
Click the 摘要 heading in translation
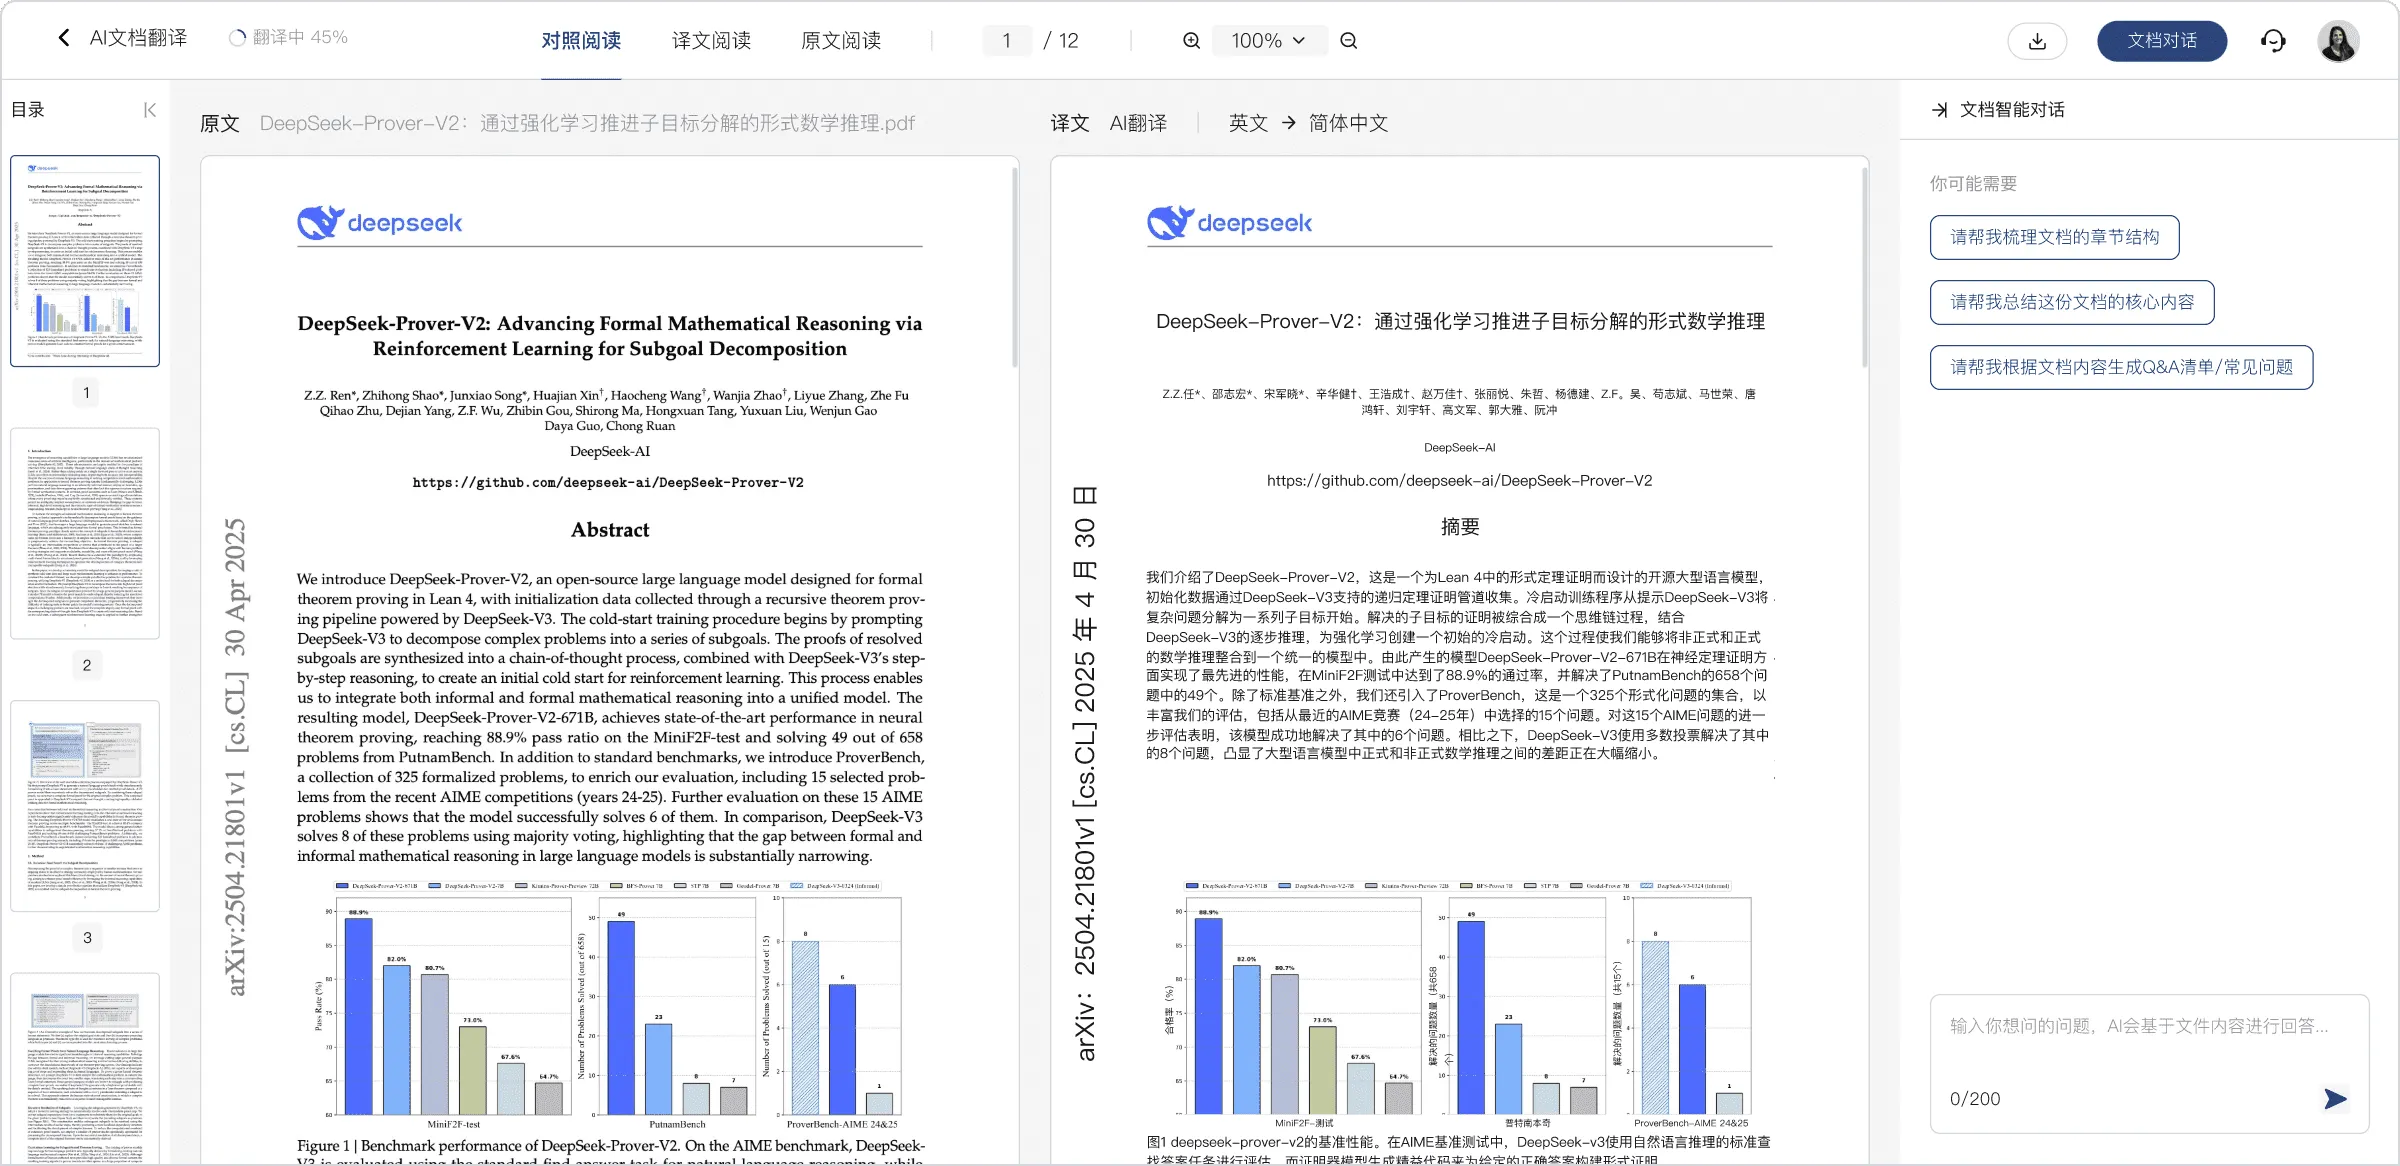coord(1460,527)
